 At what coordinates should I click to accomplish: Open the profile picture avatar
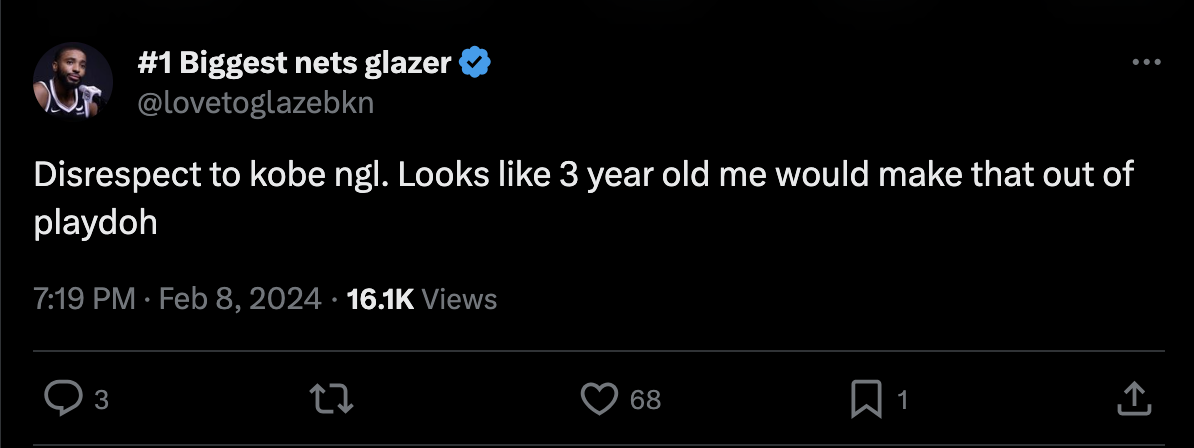tap(72, 82)
